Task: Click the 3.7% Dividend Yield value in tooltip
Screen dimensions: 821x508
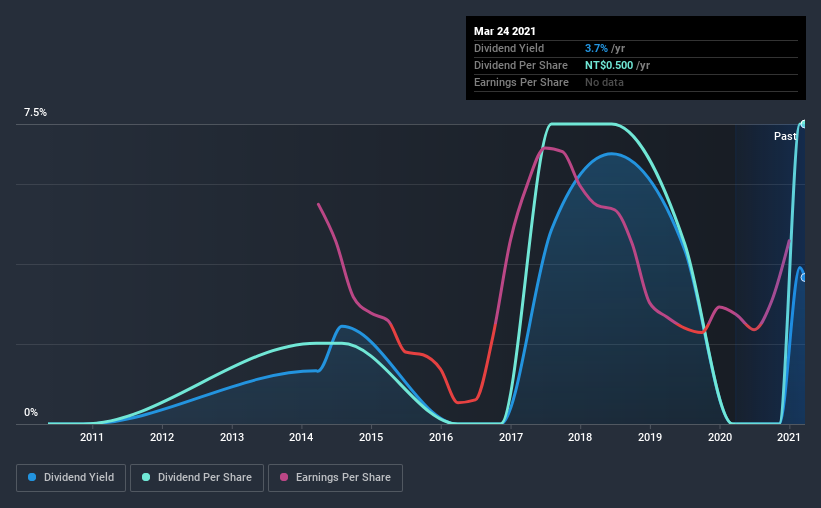Action: click(x=596, y=48)
